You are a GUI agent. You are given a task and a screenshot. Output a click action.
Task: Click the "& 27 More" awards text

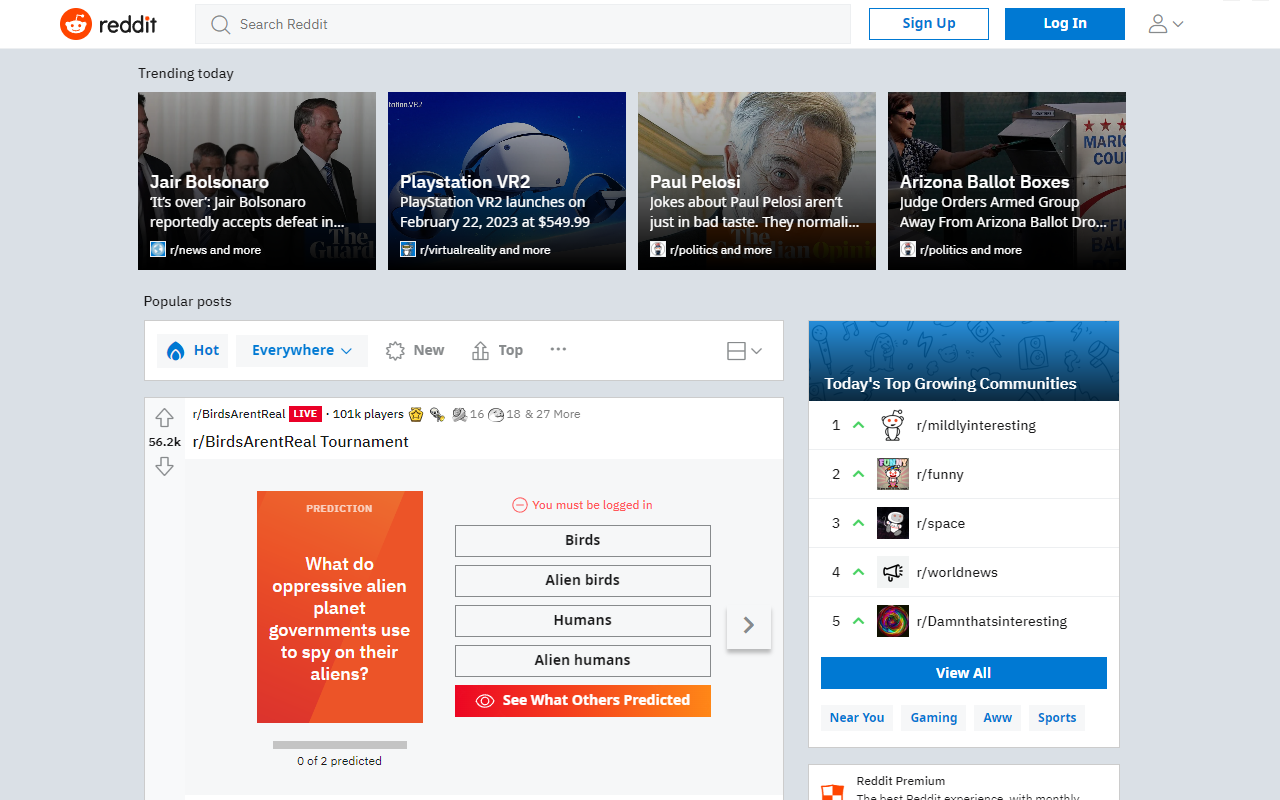pyautogui.click(x=552, y=414)
